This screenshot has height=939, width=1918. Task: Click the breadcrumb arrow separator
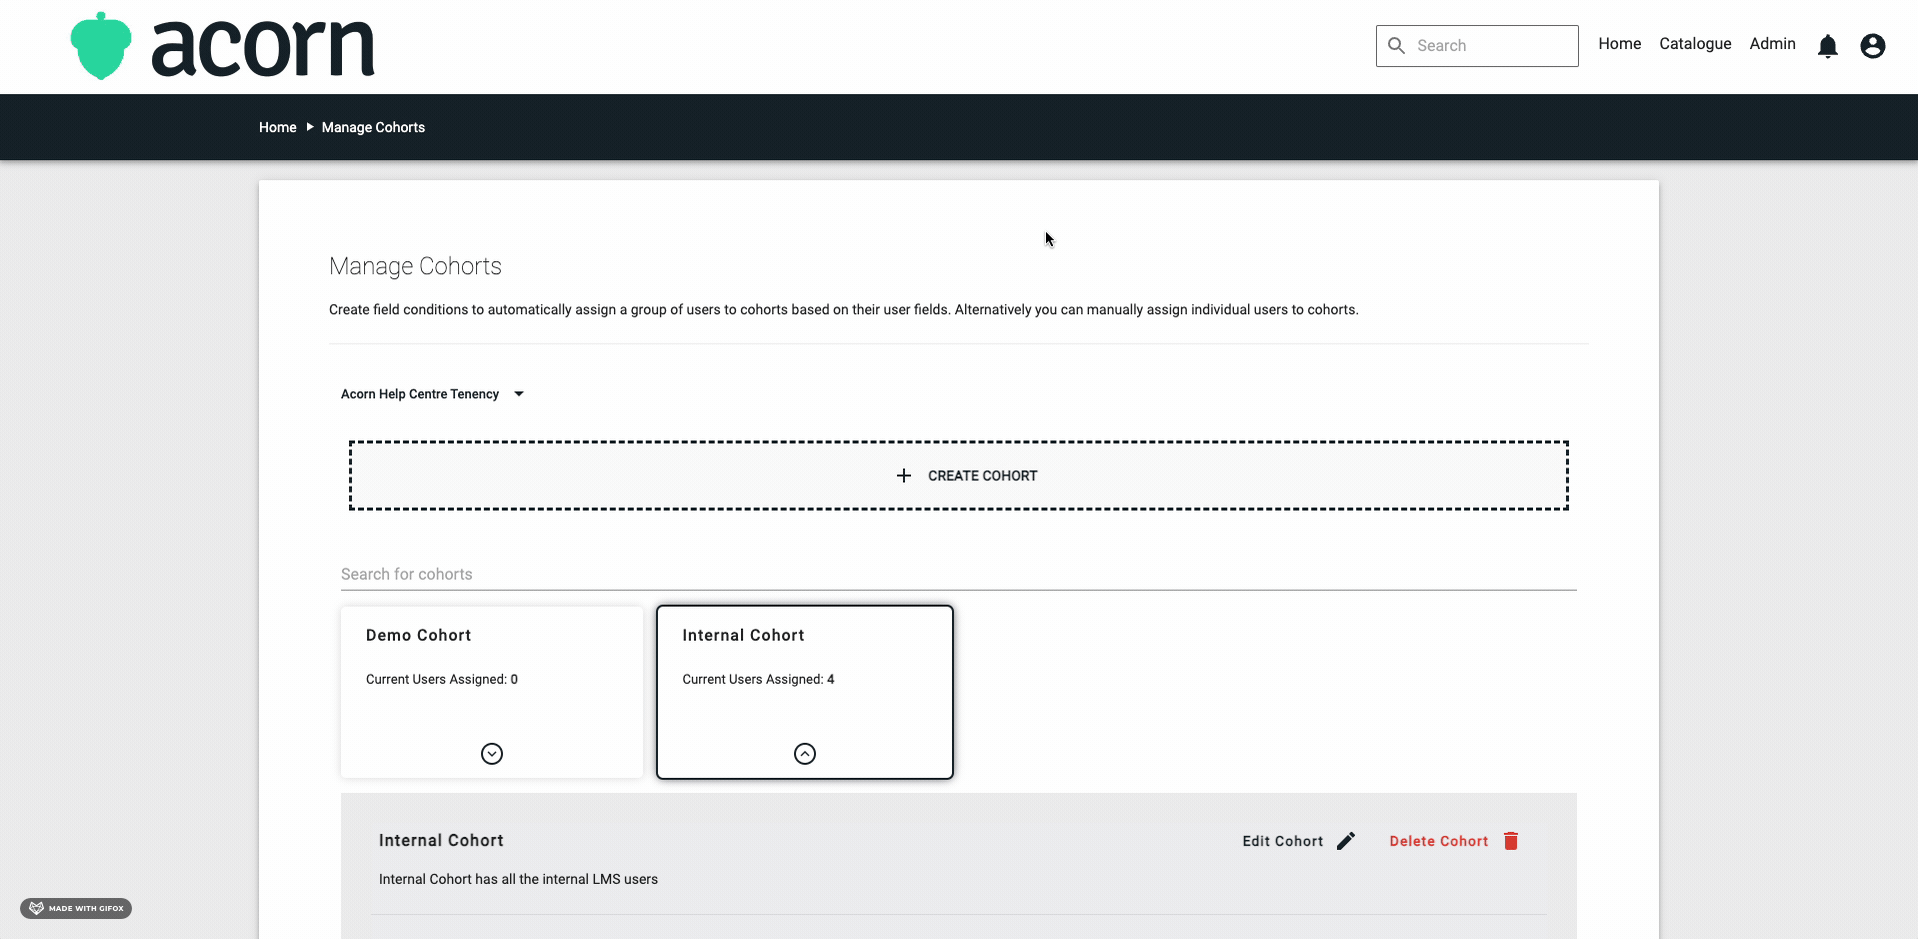pyautogui.click(x=310, y=127)
